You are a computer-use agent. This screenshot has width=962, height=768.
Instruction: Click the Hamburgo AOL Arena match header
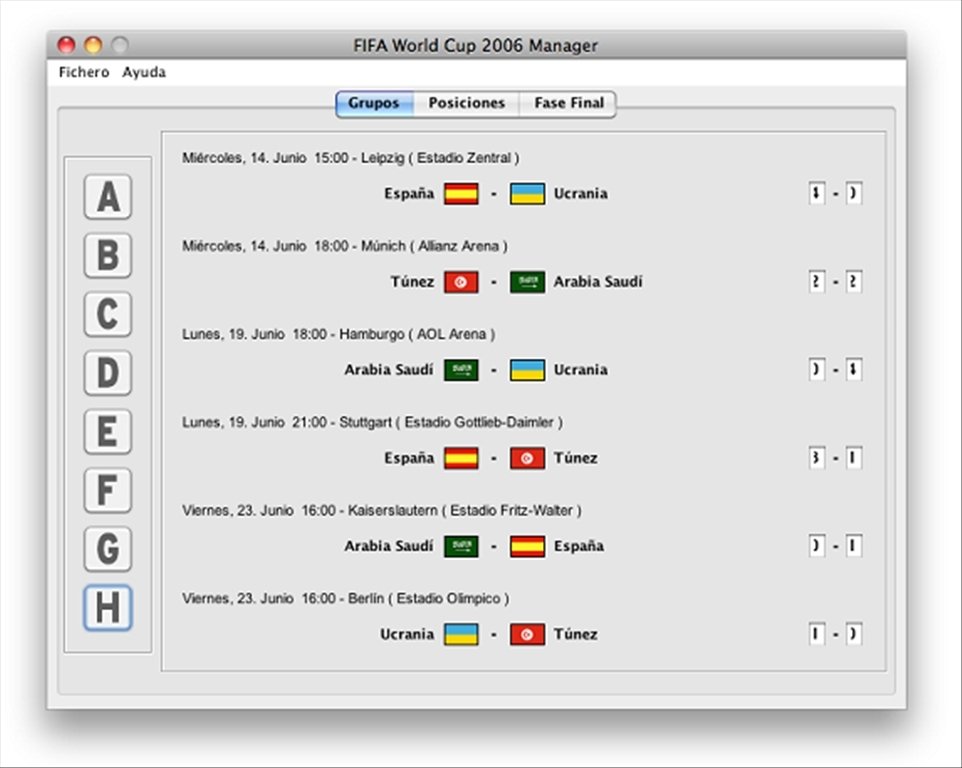(339, 334)
